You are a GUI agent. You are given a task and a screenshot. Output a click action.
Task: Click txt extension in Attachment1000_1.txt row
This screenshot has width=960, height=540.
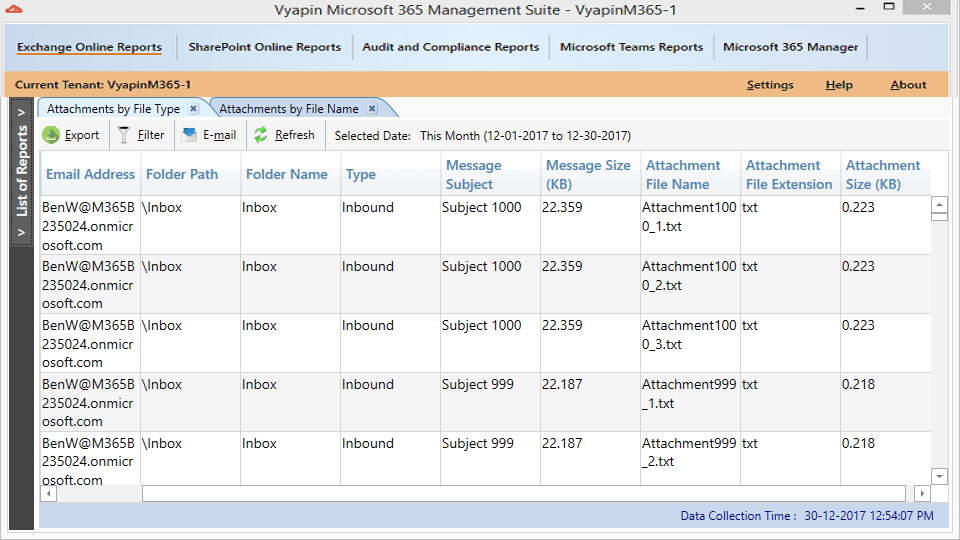[x=749, y=208]
